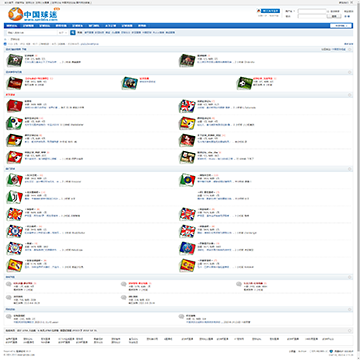Collapse the first forum category section
The width and height of the screenshot is (360, 360).
[350, 49]
